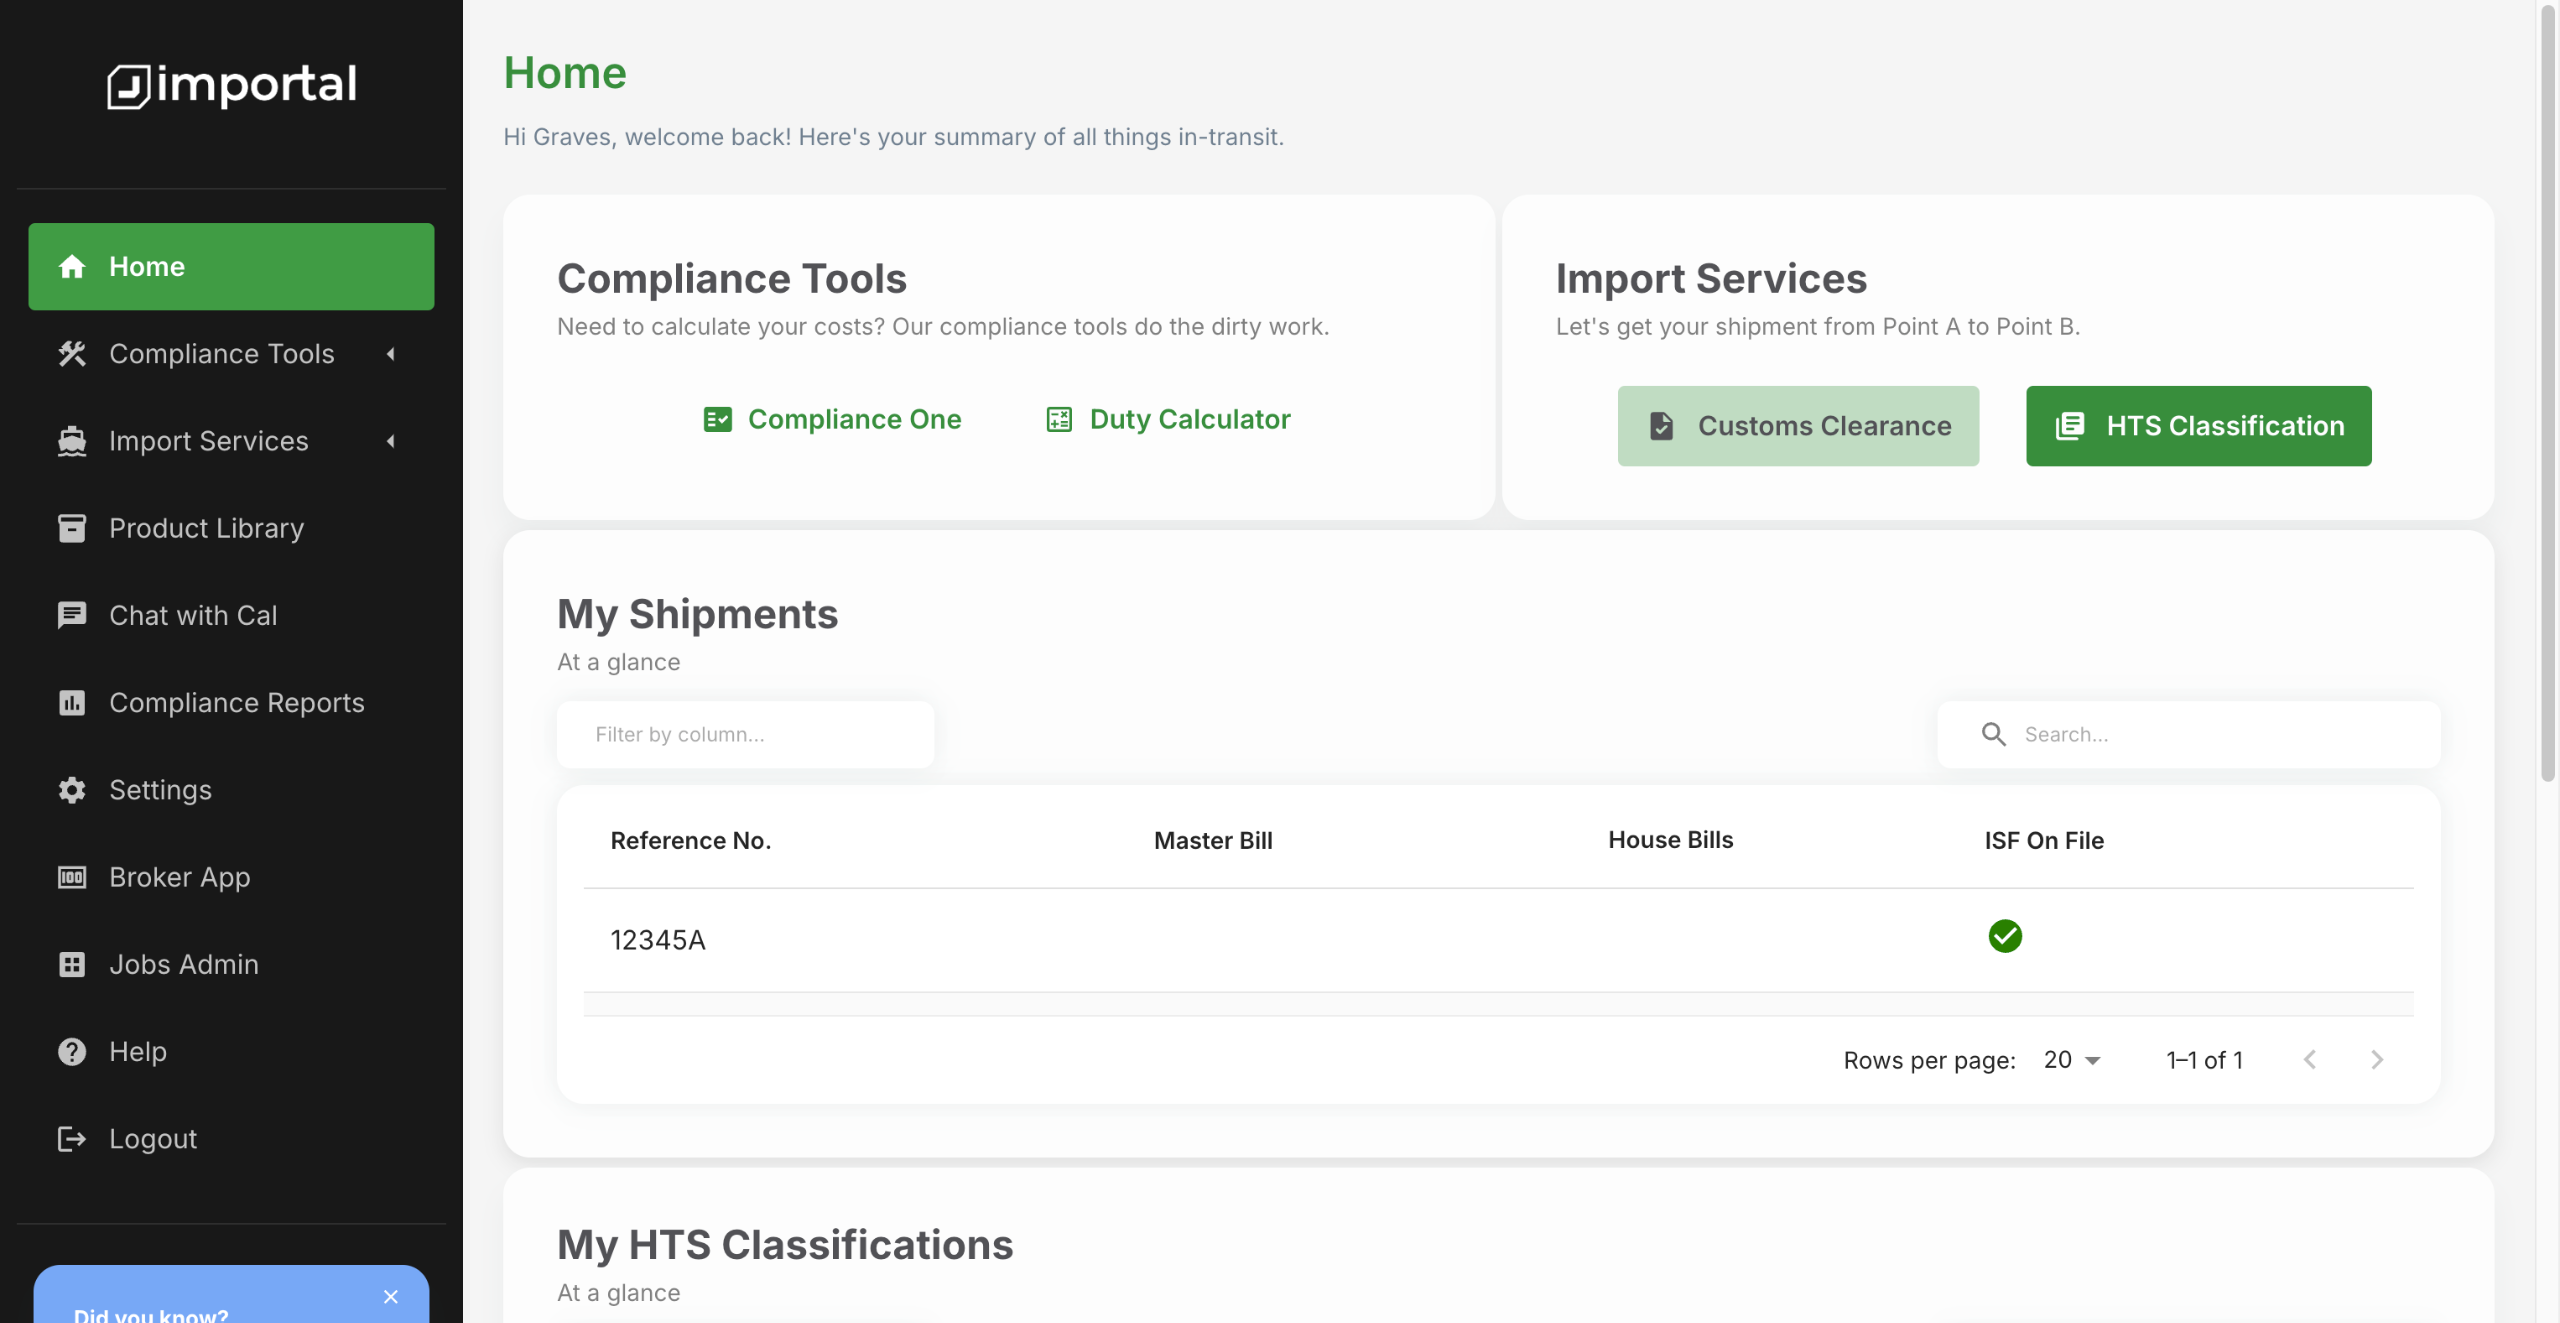2560x1323 pixels.
Task: Select Logout in the sidebar
Action: point(152,1138)
